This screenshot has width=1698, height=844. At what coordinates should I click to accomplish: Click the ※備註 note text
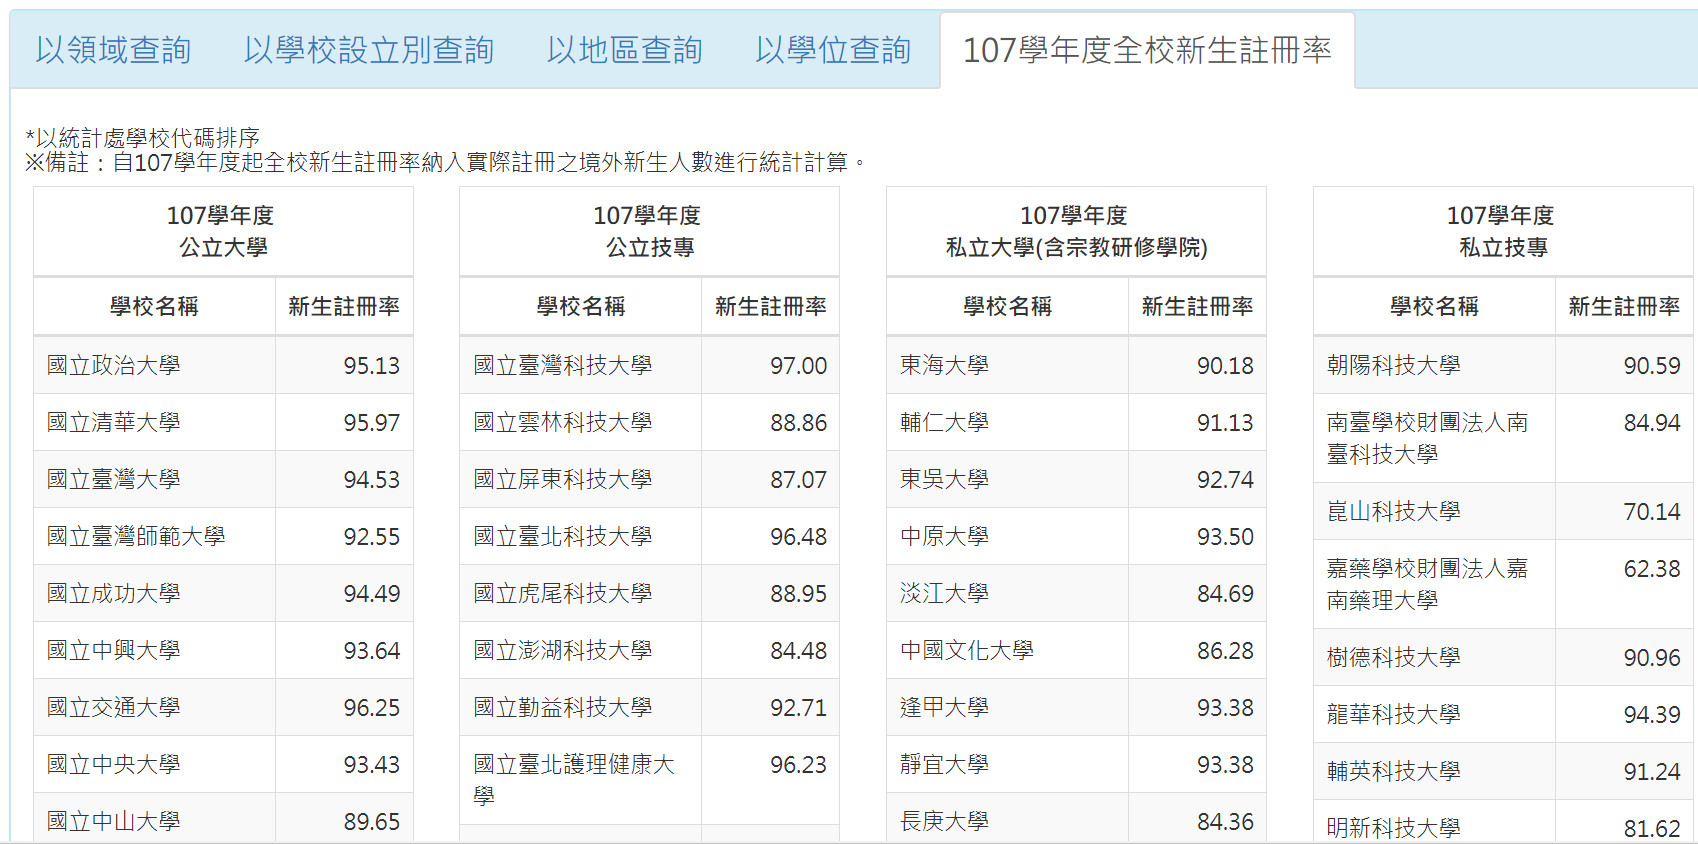[x=446, y=162]
